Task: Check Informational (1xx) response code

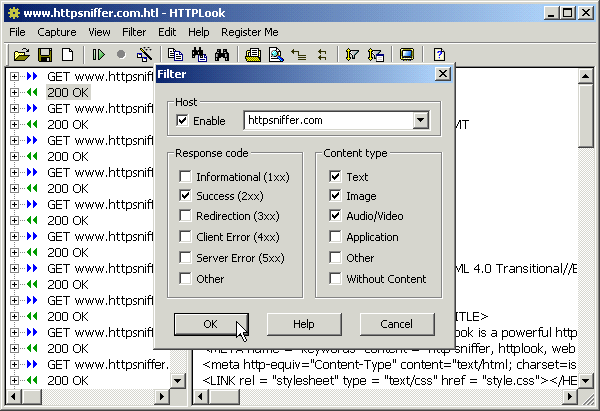Action: pos(185,176)
